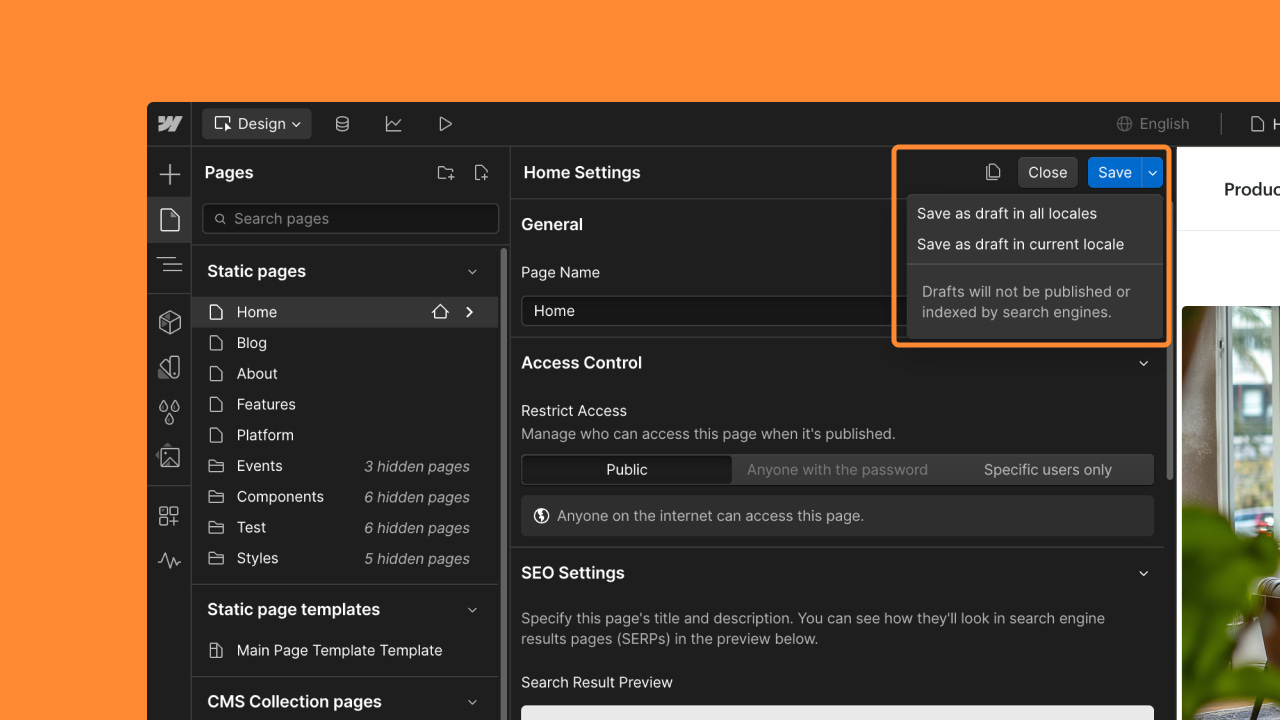
Task: Select Anyone with the password option
Action: (837, 469)
